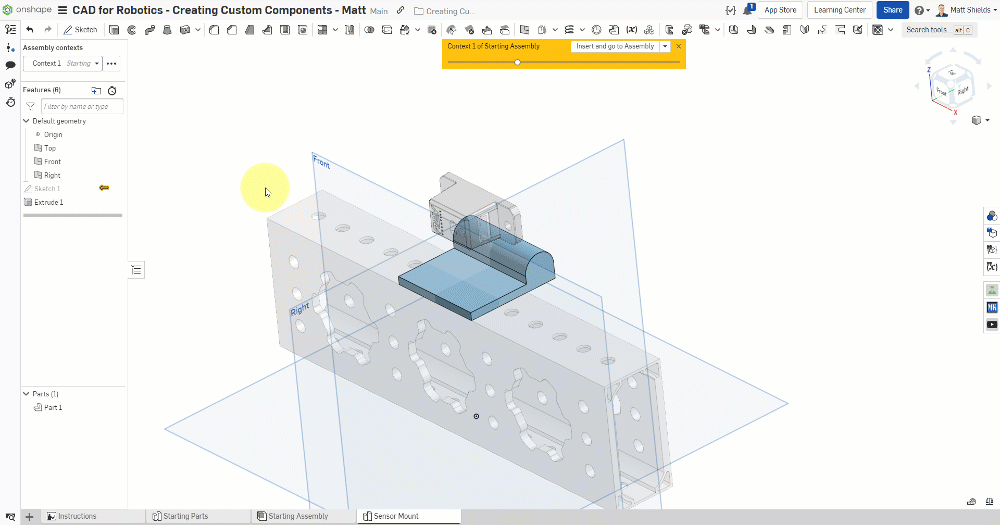The image size is (1000, 526).
Task: Open the comments panel icon
Action: point(10,65)
